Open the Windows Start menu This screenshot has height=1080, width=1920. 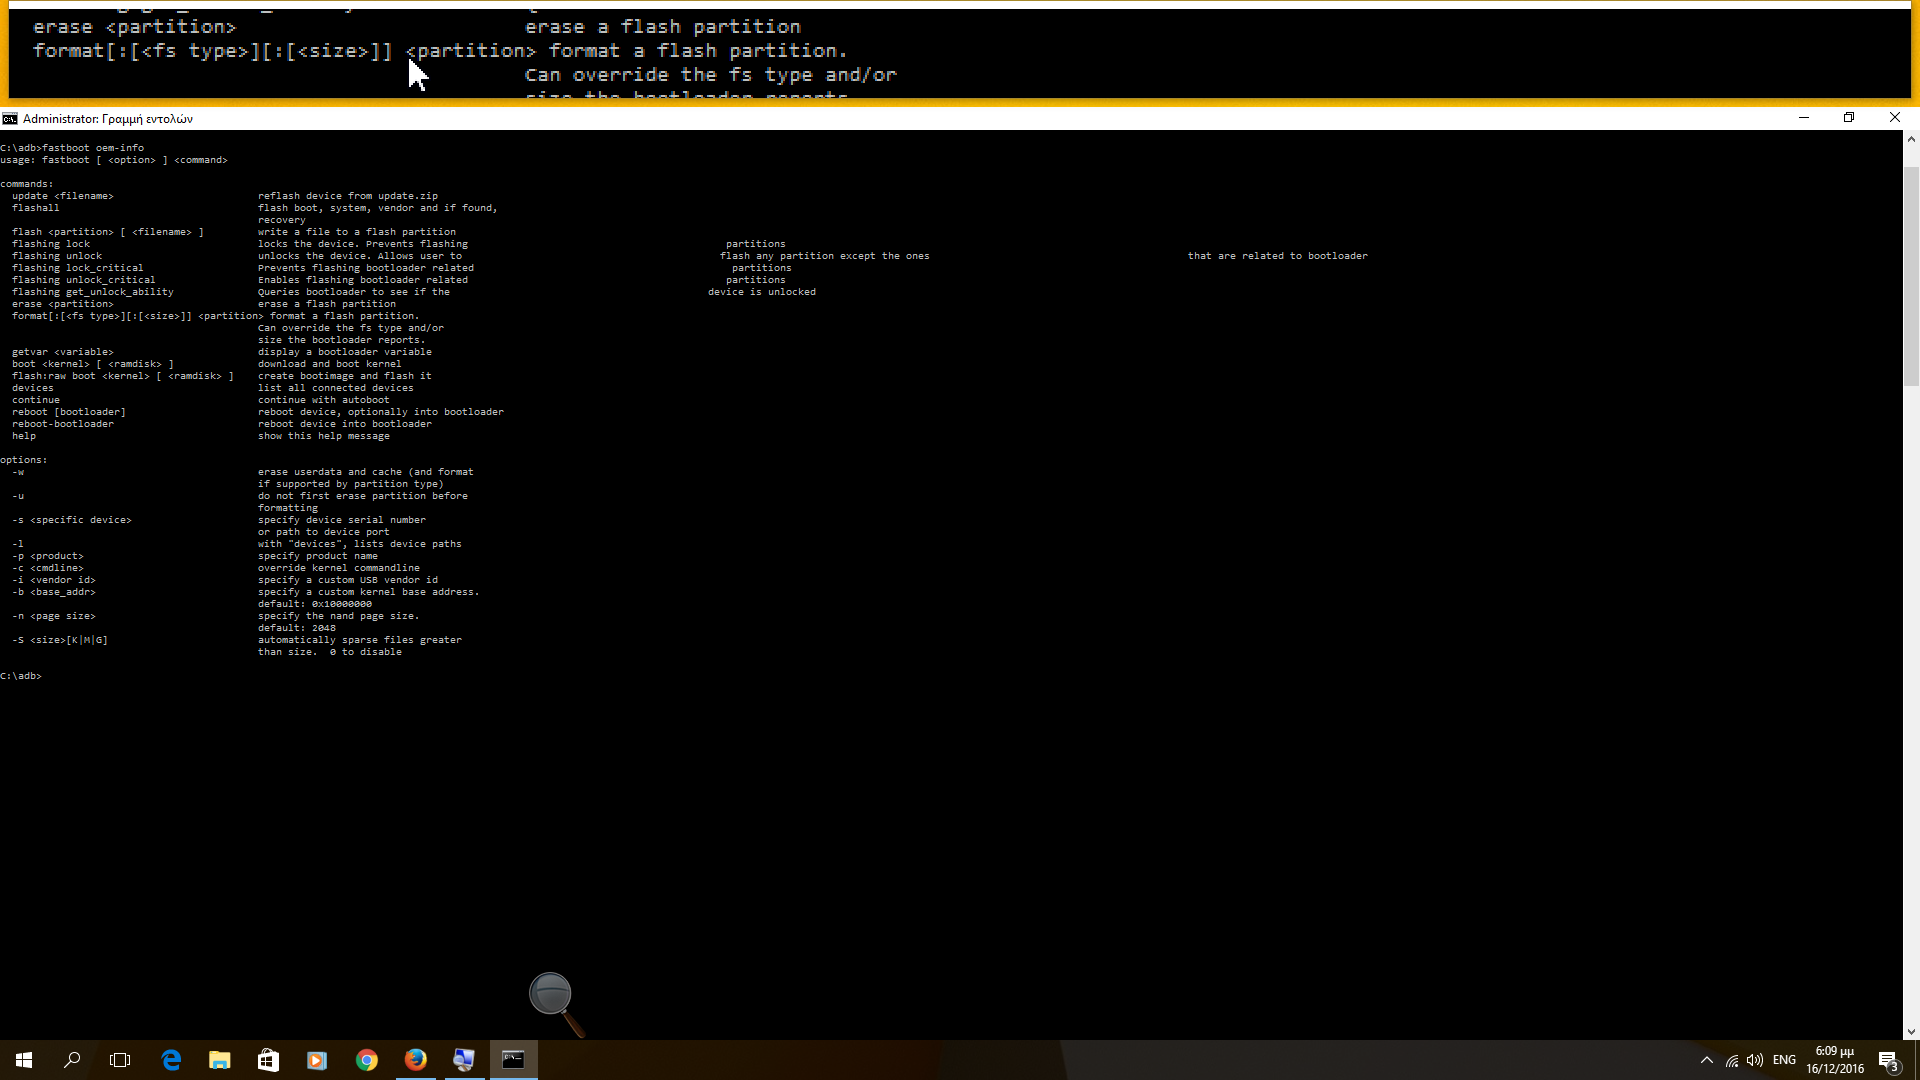(x=24, y=1060)
